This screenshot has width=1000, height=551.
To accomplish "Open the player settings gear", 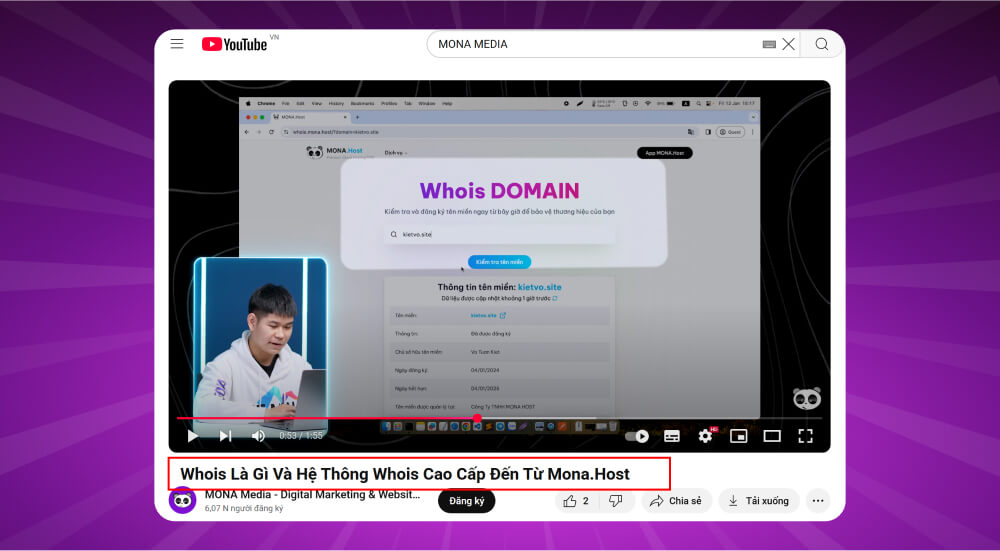I will coord(705,436).
